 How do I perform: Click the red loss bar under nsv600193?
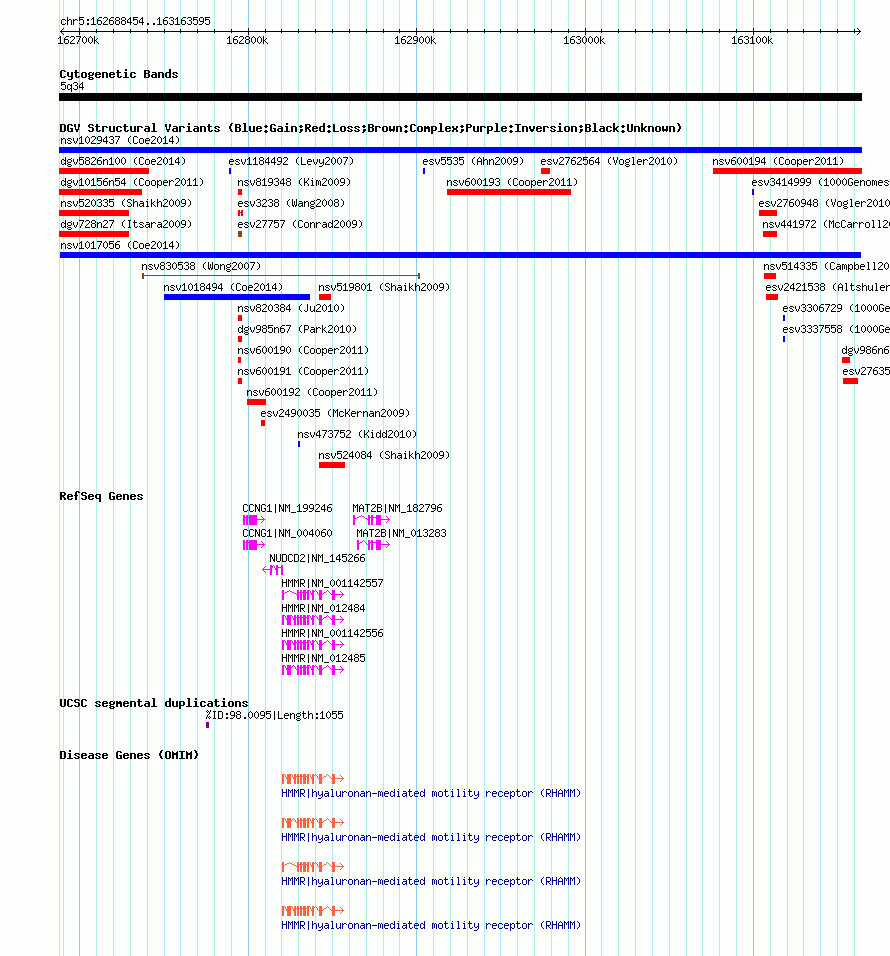point(509,192)
